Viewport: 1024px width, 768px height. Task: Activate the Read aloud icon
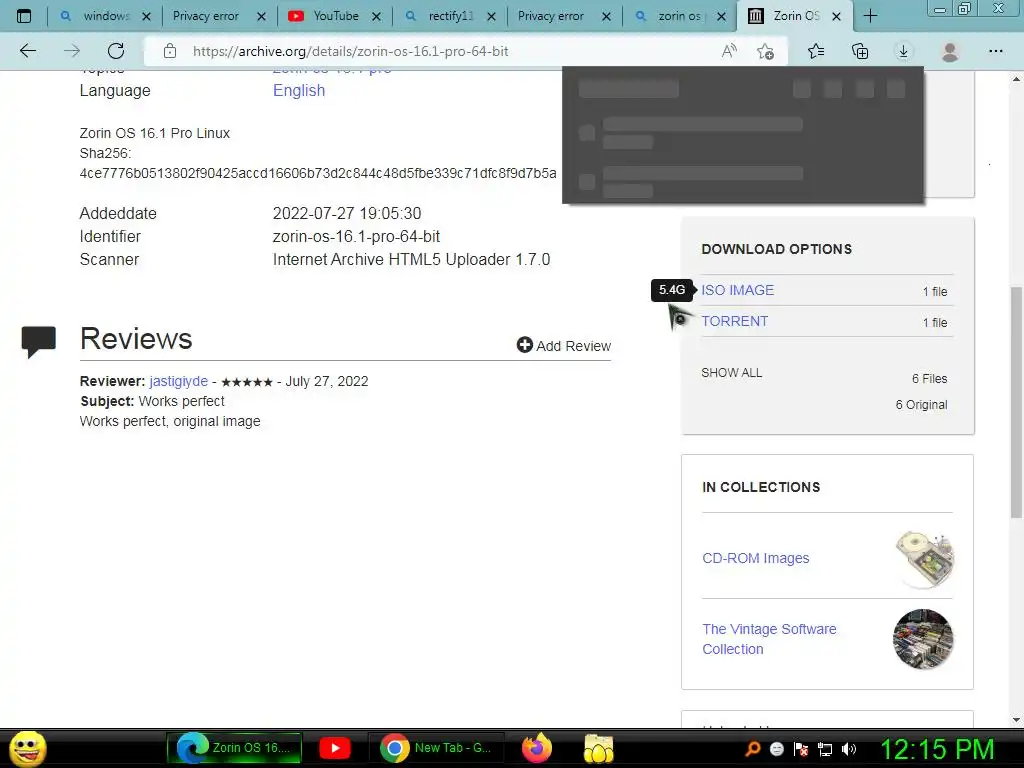(x=729, y=51)
